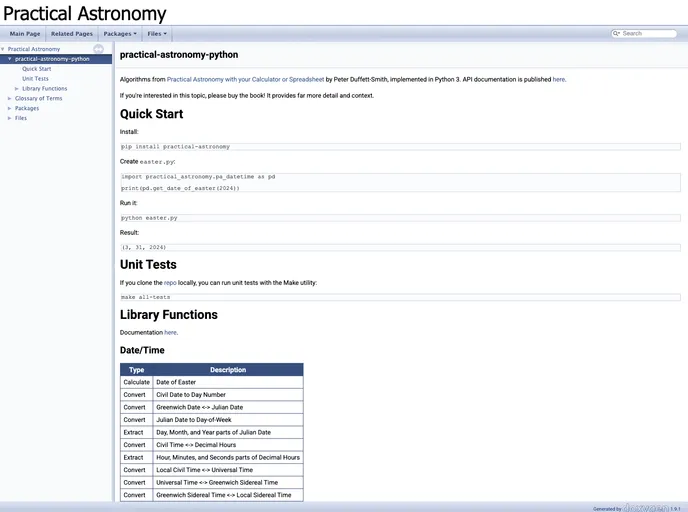
Task: Click 'Julian Date to Day-of-Week' cell
Action: coord(228,420)
